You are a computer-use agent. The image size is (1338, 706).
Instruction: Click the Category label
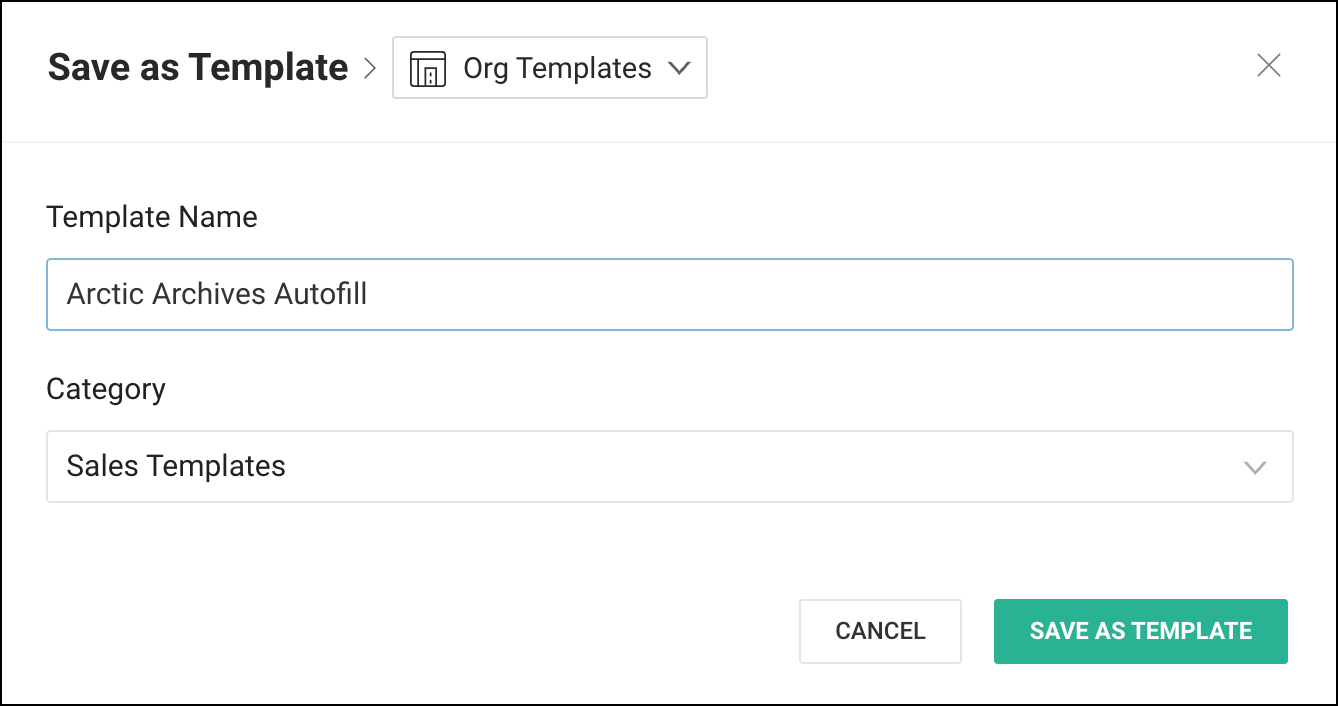coord(106,388)
